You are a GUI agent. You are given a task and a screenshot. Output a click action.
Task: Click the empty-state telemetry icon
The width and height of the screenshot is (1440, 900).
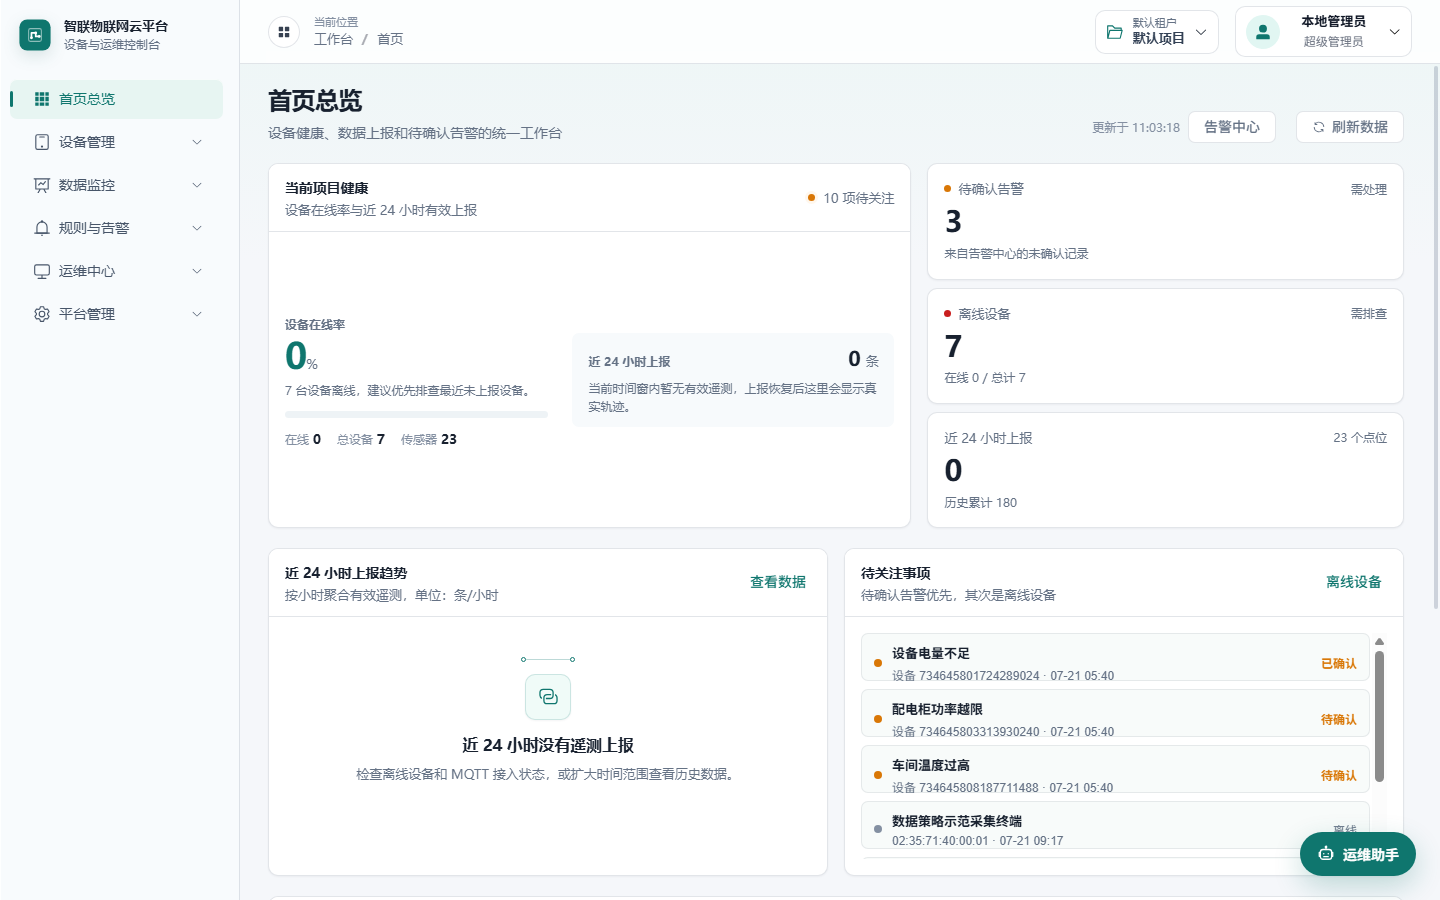(x=548, y=696)
